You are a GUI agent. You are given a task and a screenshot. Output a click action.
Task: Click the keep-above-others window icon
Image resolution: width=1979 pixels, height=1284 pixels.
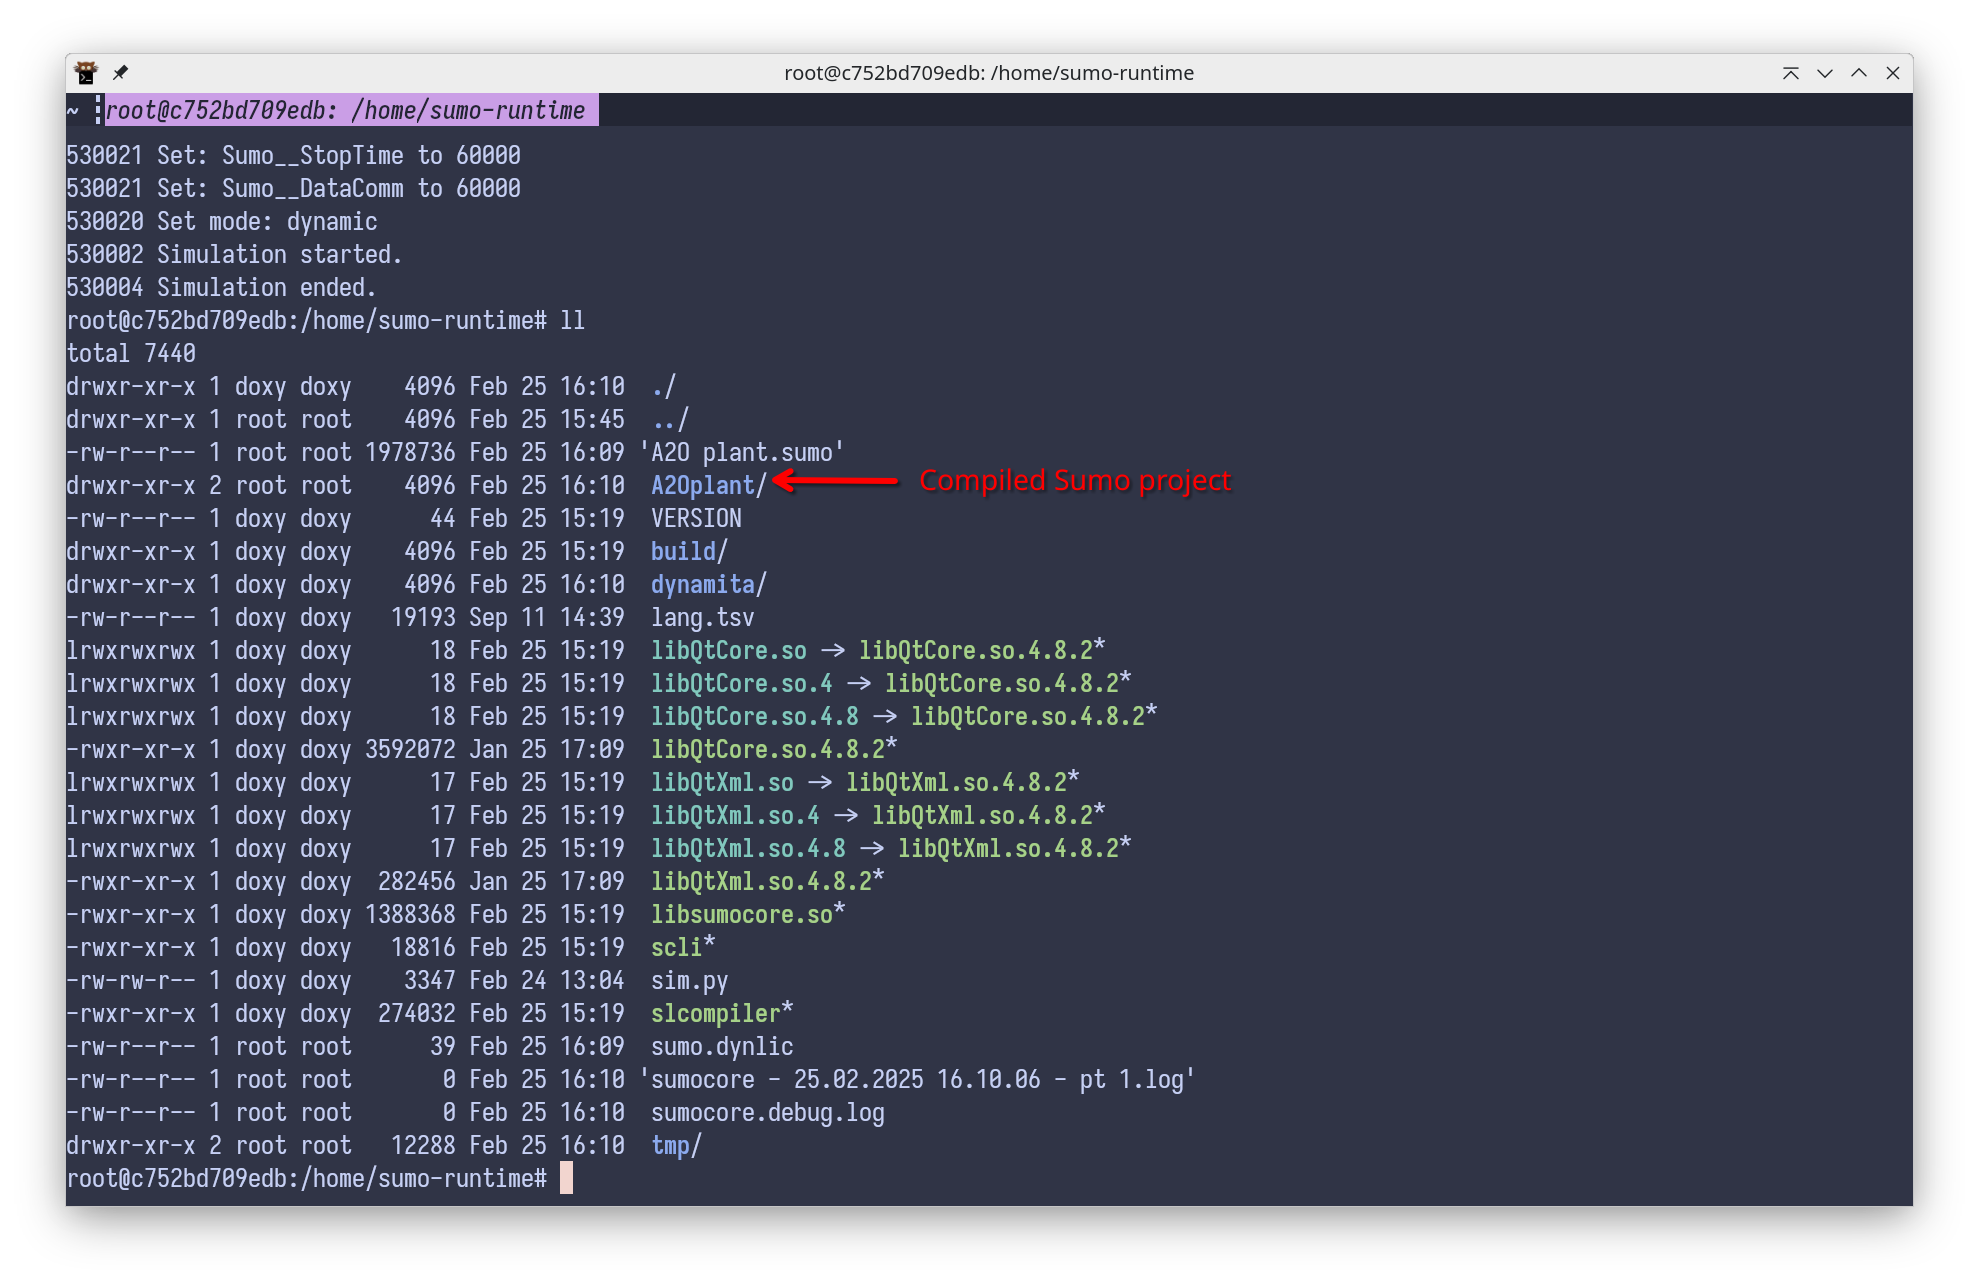pyautogui.click(x=1790, y=73)
